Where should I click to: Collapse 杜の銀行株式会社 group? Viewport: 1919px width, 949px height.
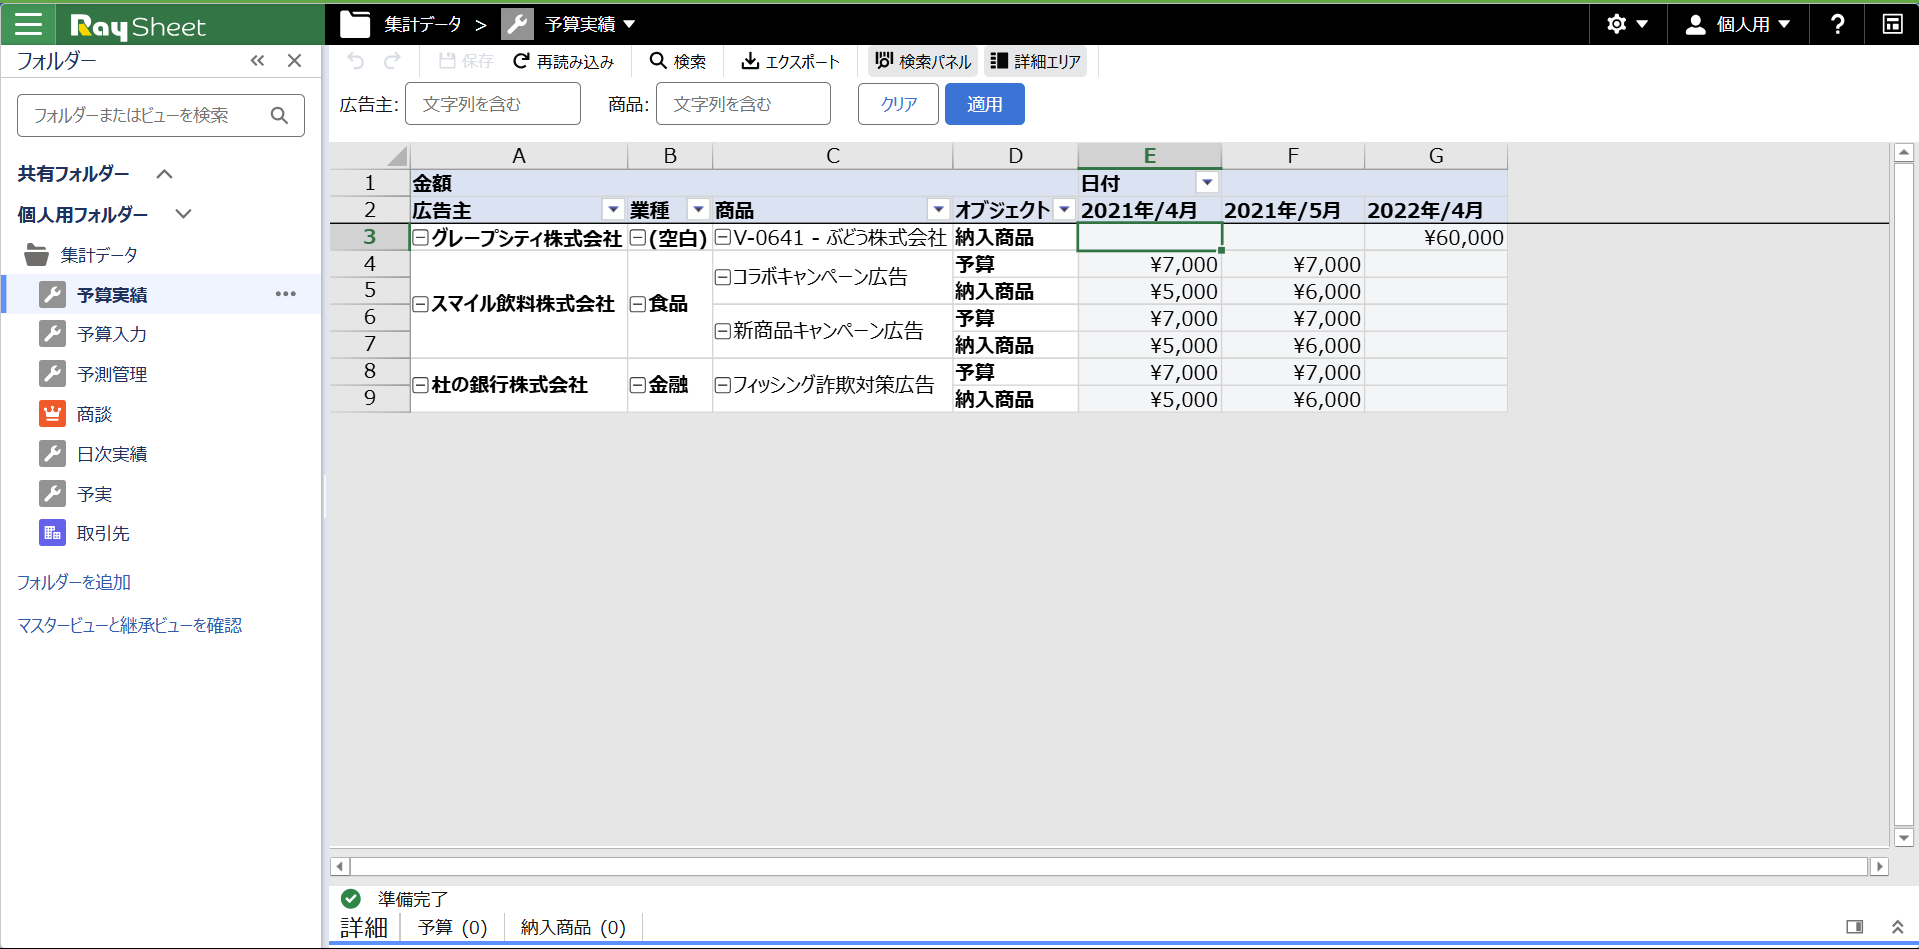click(x=421, y=385)
